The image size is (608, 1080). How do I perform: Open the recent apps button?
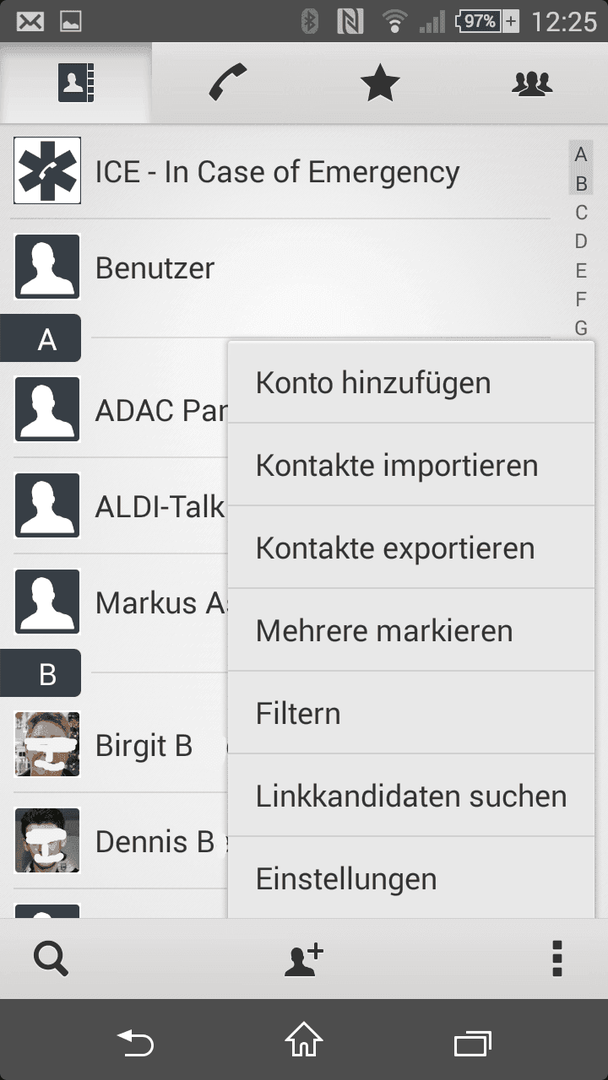click(472, 1043)
